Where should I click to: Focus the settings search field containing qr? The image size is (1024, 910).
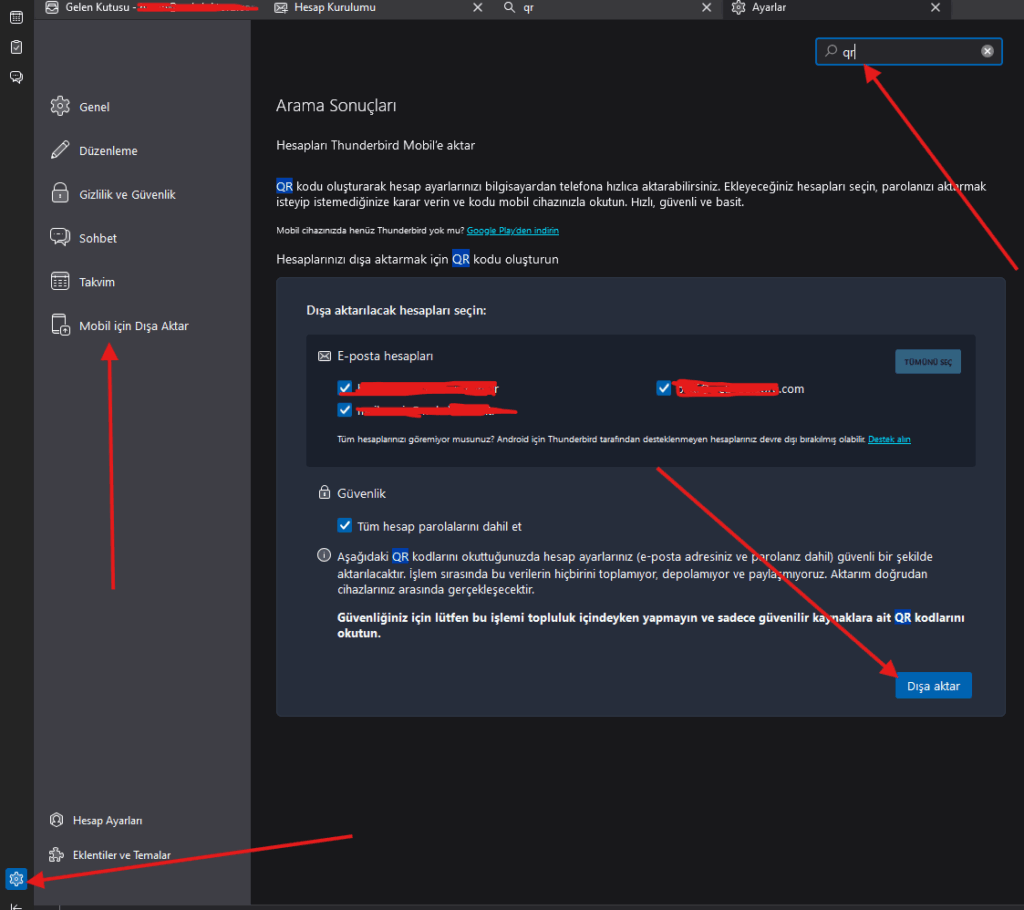point(909,52)
